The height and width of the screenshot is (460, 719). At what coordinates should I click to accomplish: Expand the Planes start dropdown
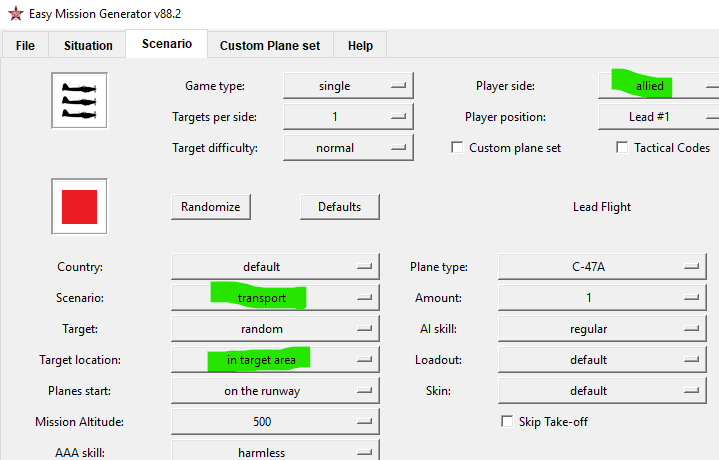tap(275, 391)
